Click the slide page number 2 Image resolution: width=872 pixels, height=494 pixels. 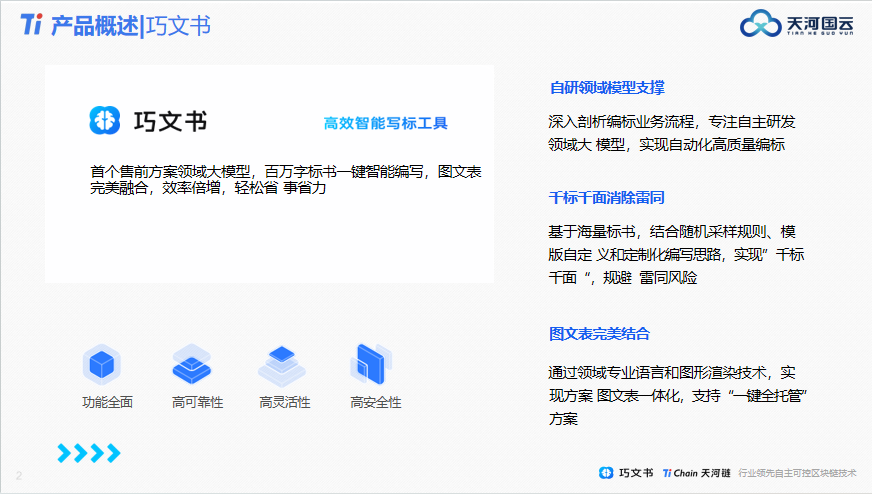tap(19, 476)
